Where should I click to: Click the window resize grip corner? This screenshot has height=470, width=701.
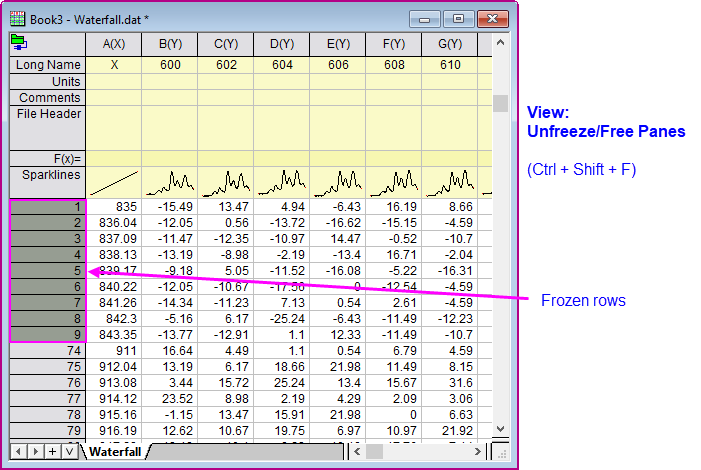pos(502,453)
